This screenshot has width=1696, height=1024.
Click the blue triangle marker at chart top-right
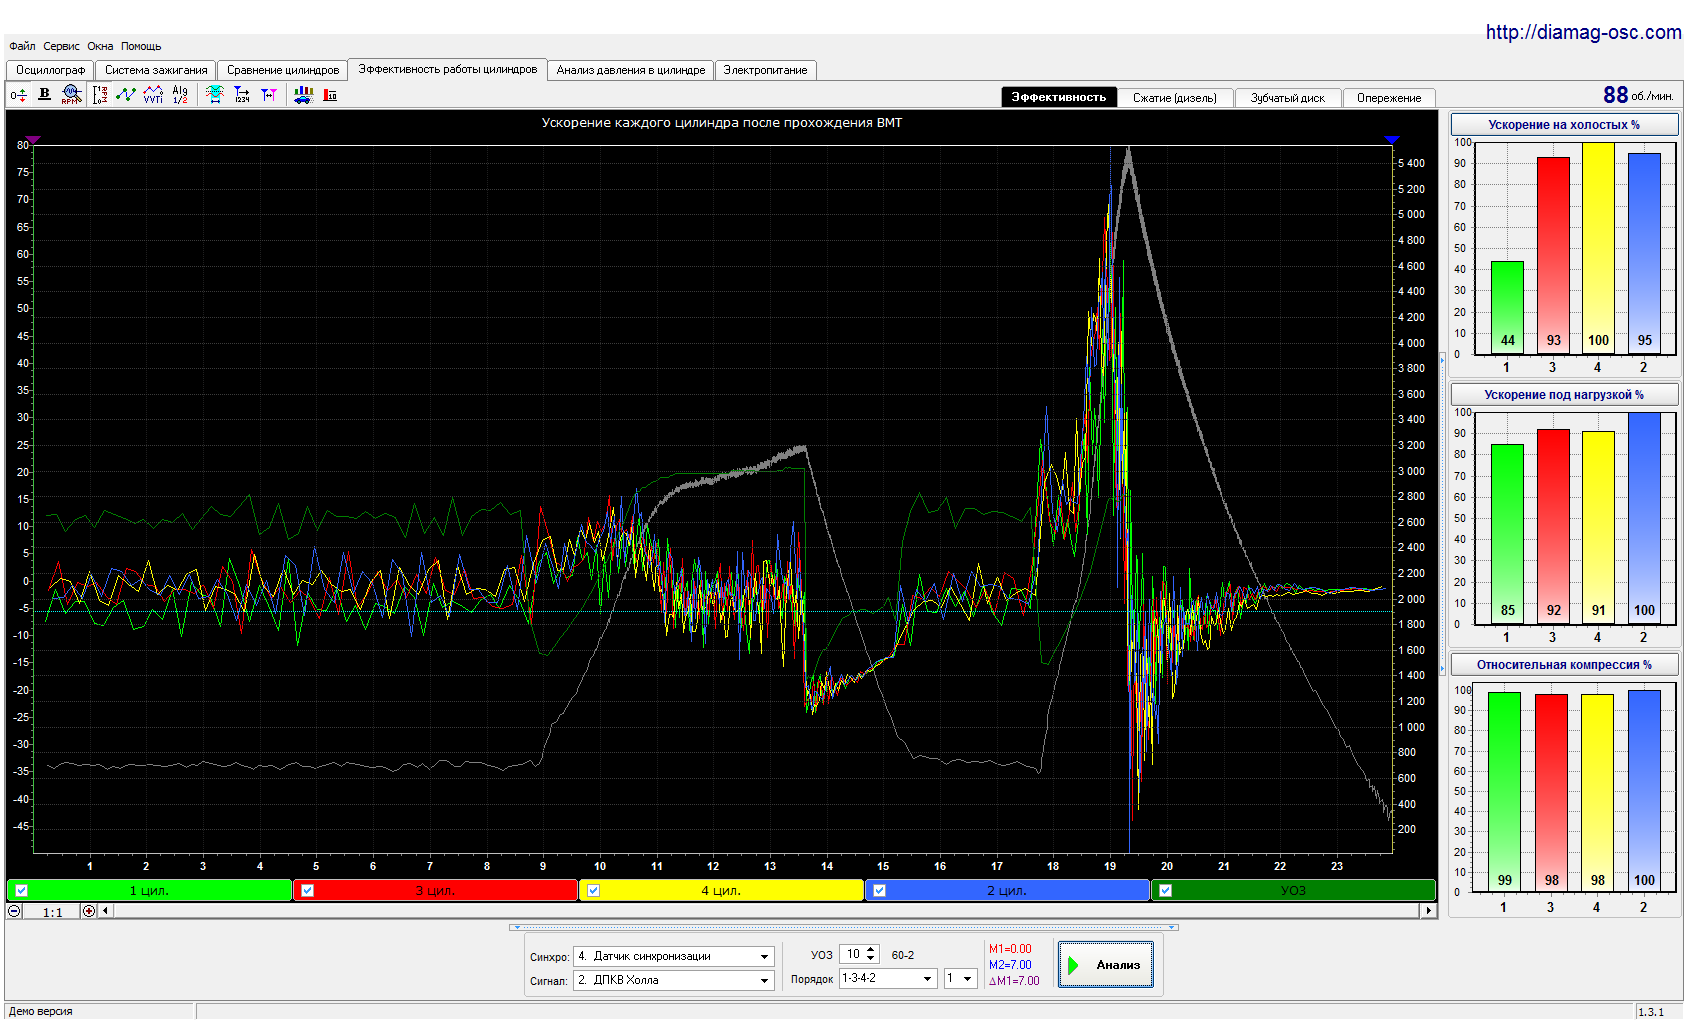click(x=1391, y=140)
